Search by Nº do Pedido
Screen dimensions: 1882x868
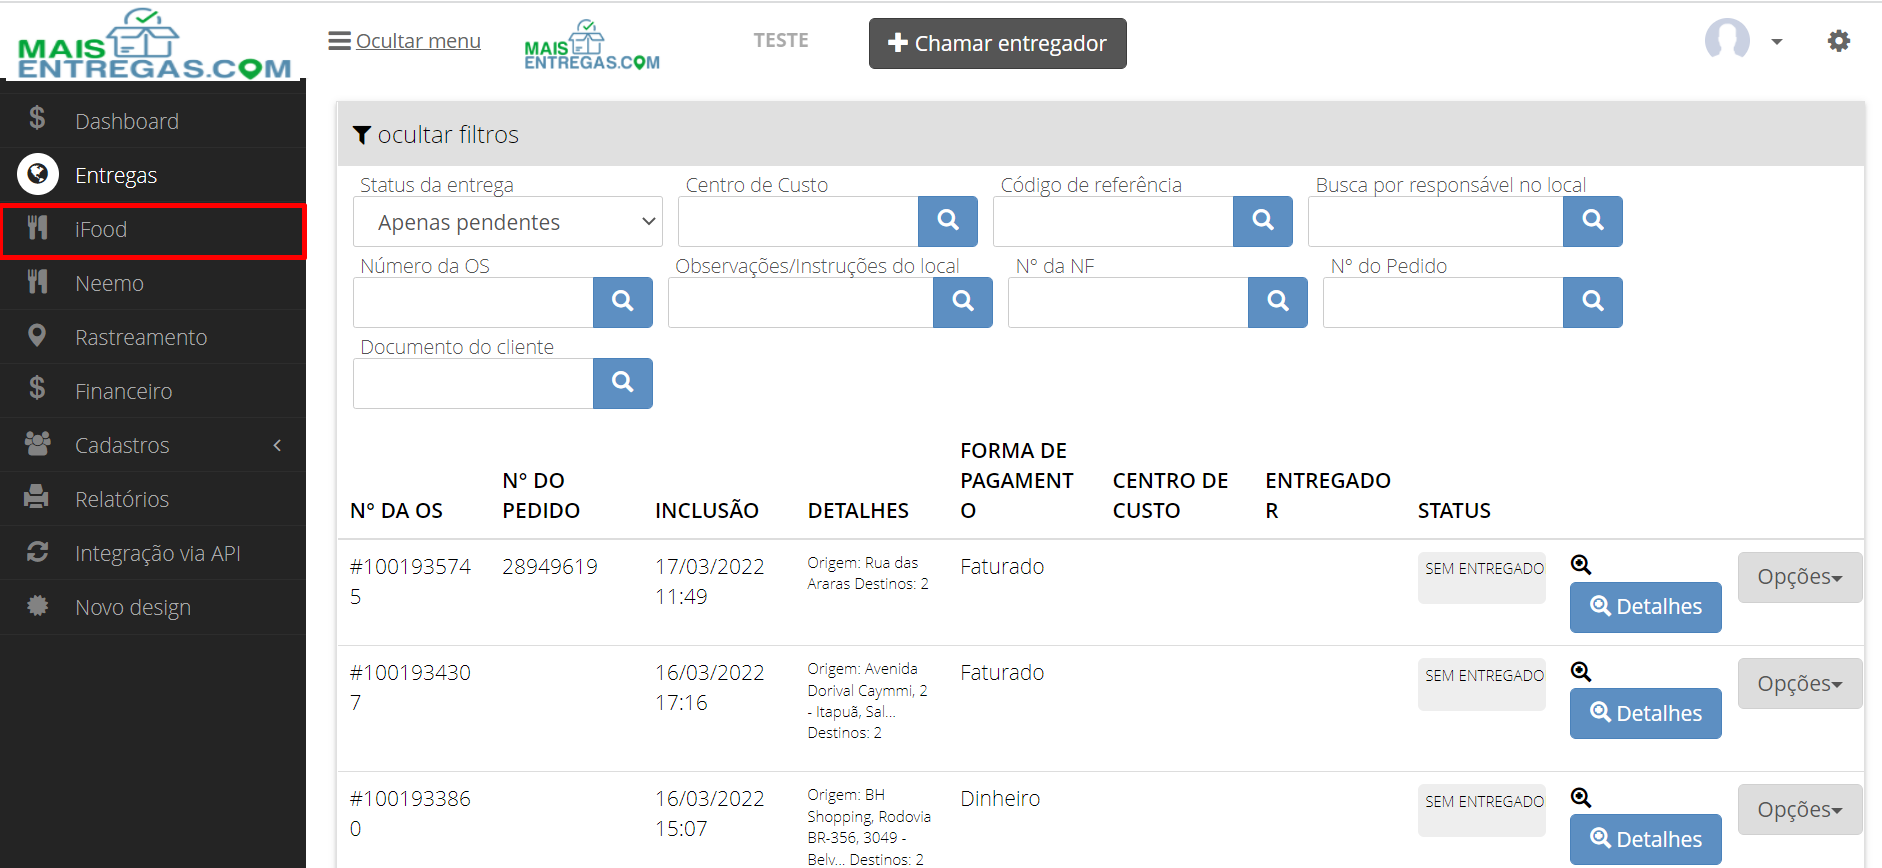(1593, 303)
